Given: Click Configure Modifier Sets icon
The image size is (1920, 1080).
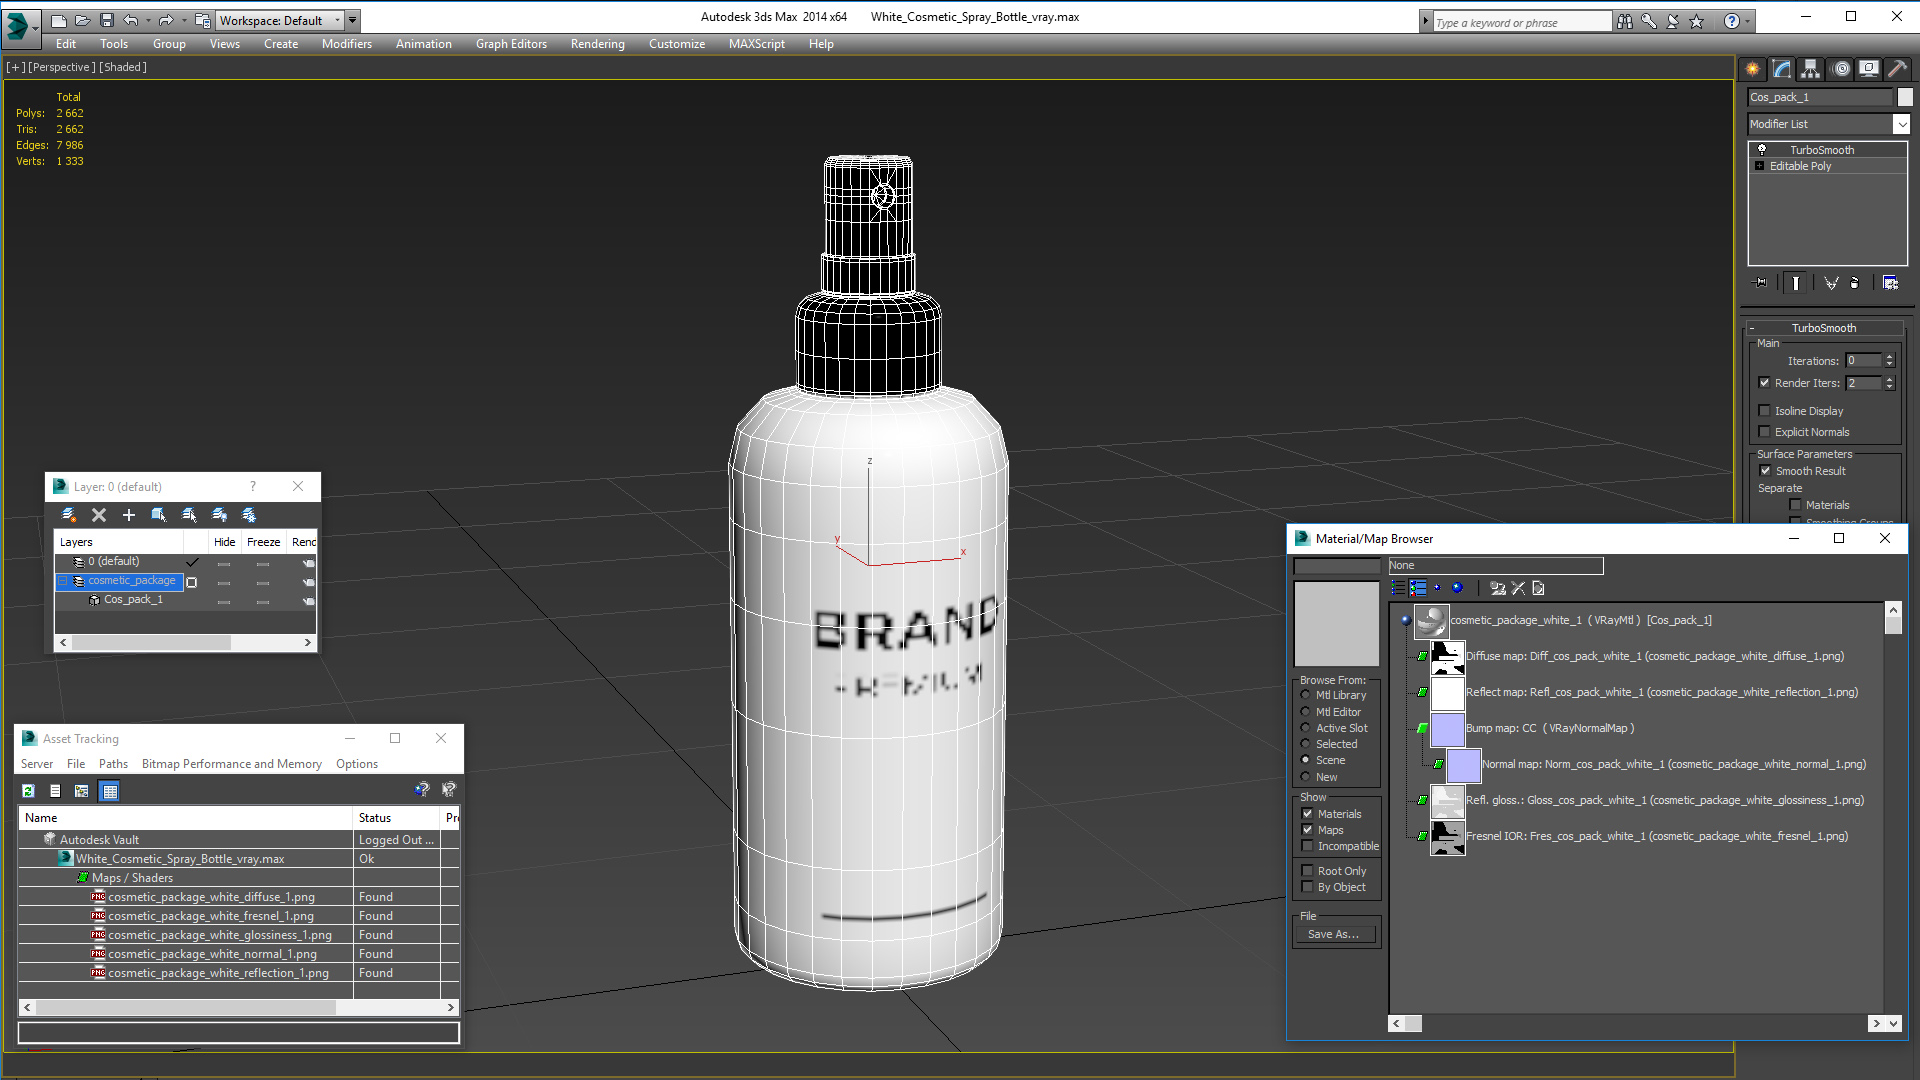Looking at the screenshot, I should pyautogui.click(x=1890, y=283).
